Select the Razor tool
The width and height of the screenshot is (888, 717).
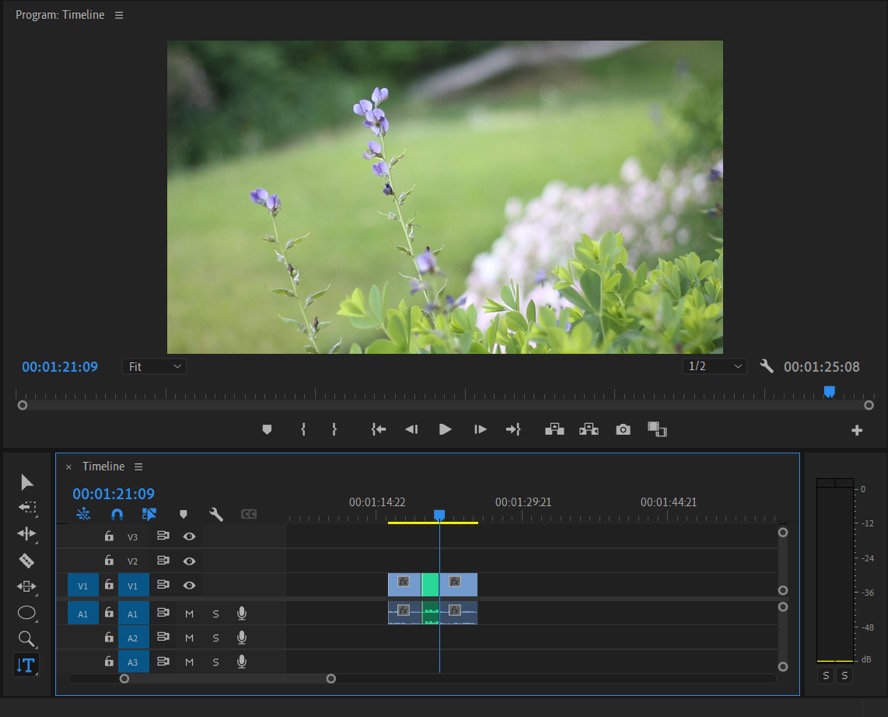[27, 561]
